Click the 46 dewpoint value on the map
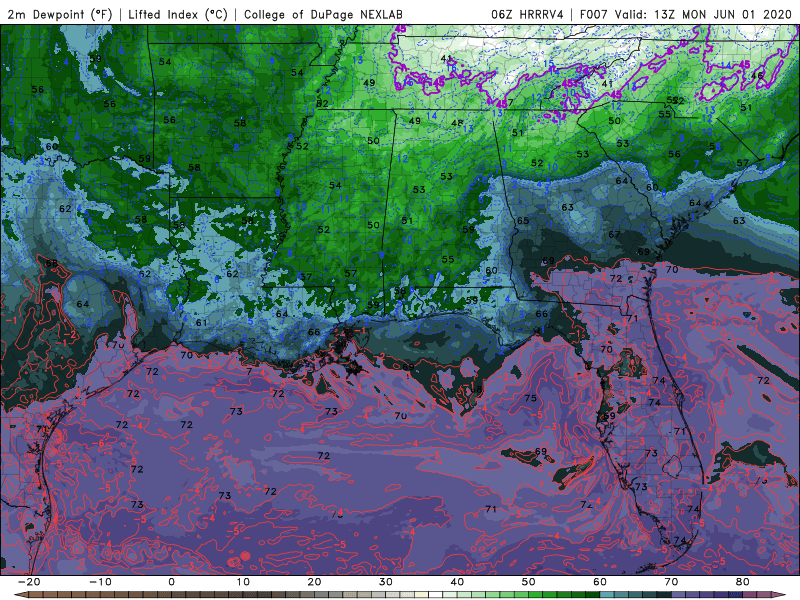Viewport: 800px width, 600px height. (758, 76)
